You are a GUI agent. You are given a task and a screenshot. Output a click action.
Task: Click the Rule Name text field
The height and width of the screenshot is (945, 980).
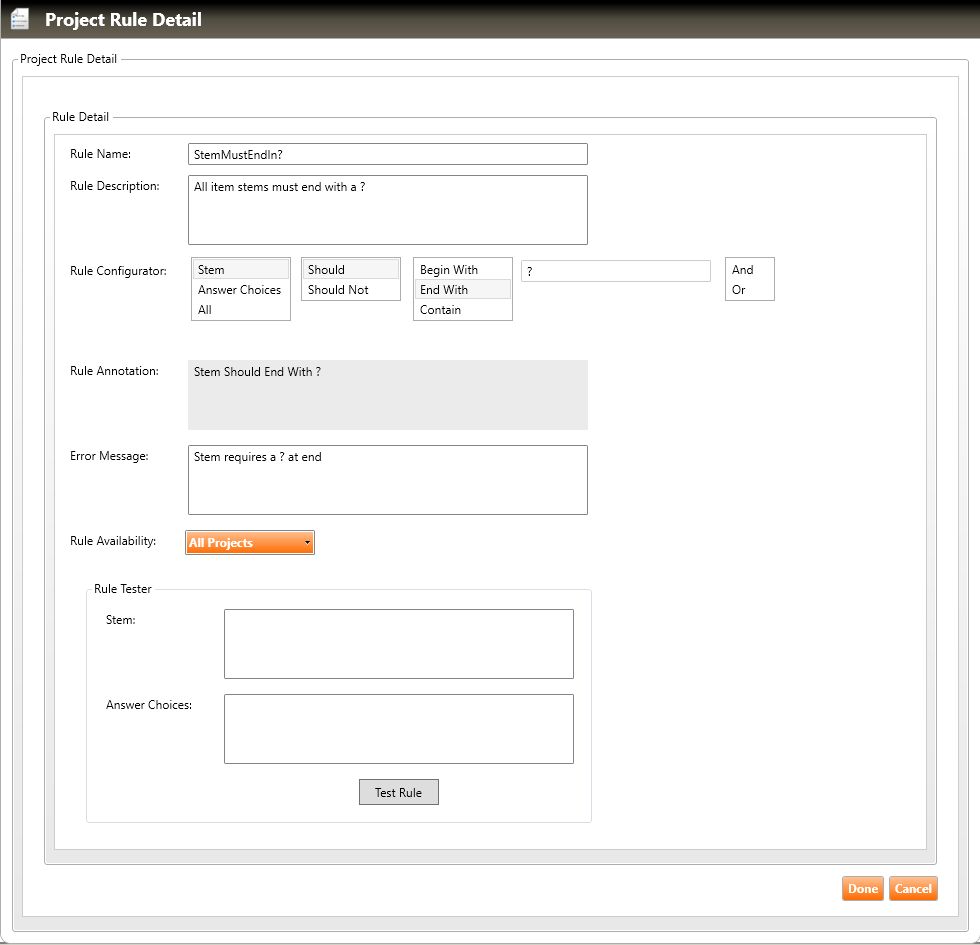387,154
